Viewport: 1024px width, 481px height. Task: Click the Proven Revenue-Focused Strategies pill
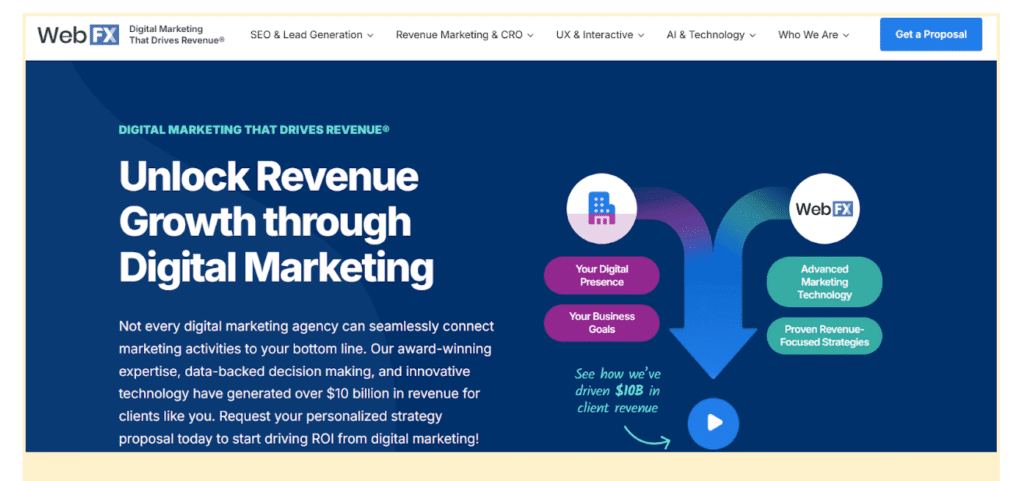click(824, 335)
